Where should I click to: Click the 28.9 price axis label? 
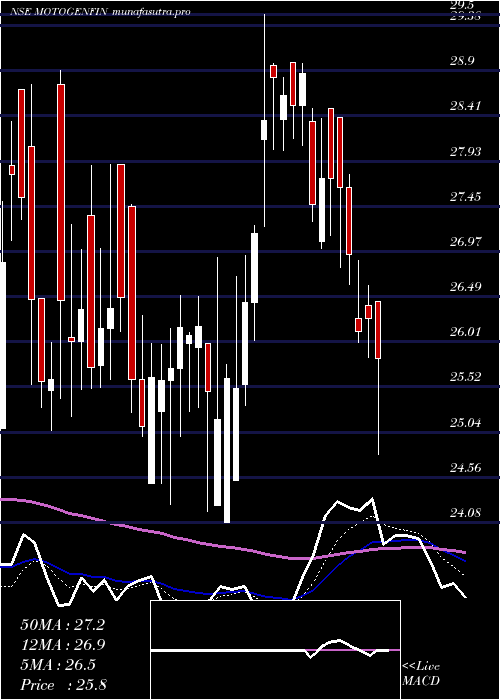[x=462, y=61]
